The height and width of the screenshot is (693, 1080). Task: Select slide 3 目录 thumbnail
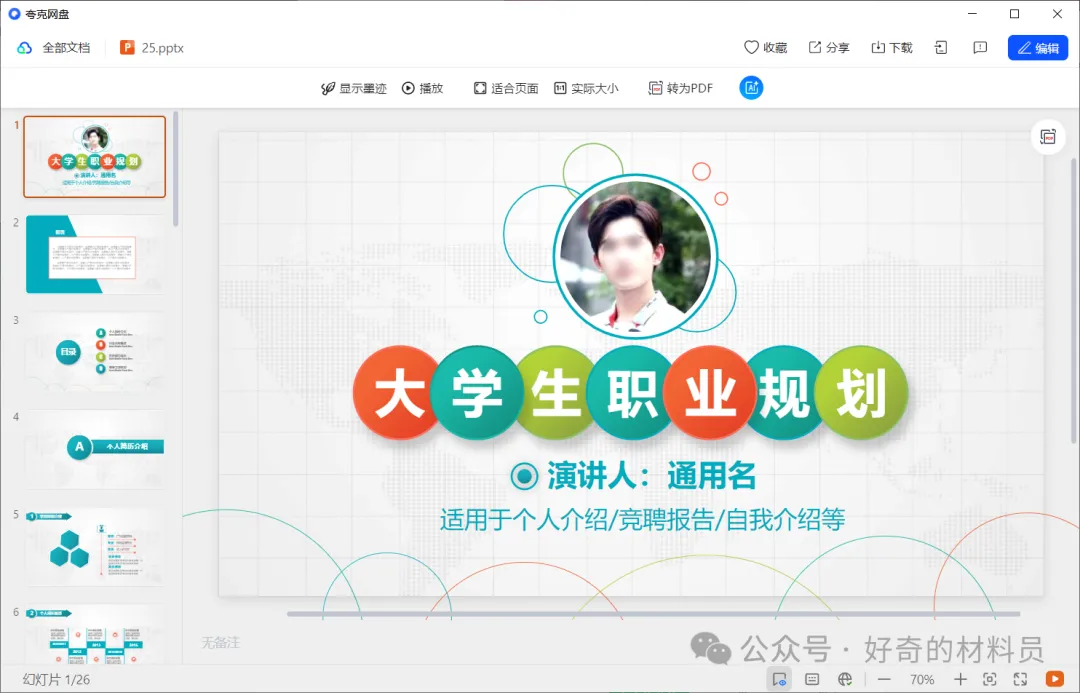pyautogui.click(x=95, y=351)
